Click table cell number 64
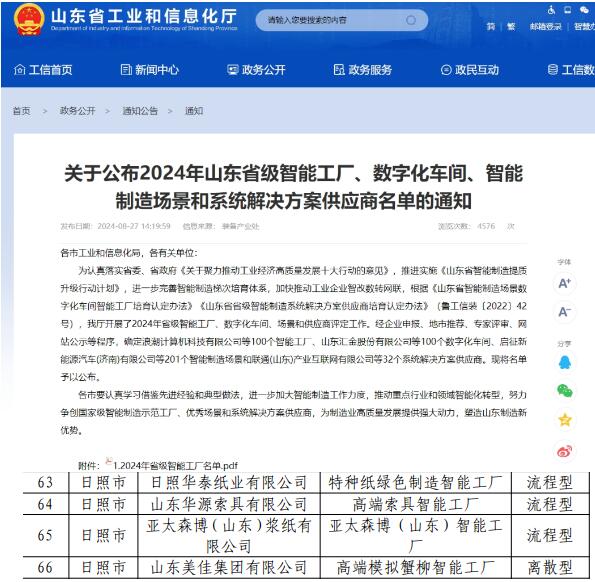The height and width of the screenshot is (582, 595). (x=46, y=504)
